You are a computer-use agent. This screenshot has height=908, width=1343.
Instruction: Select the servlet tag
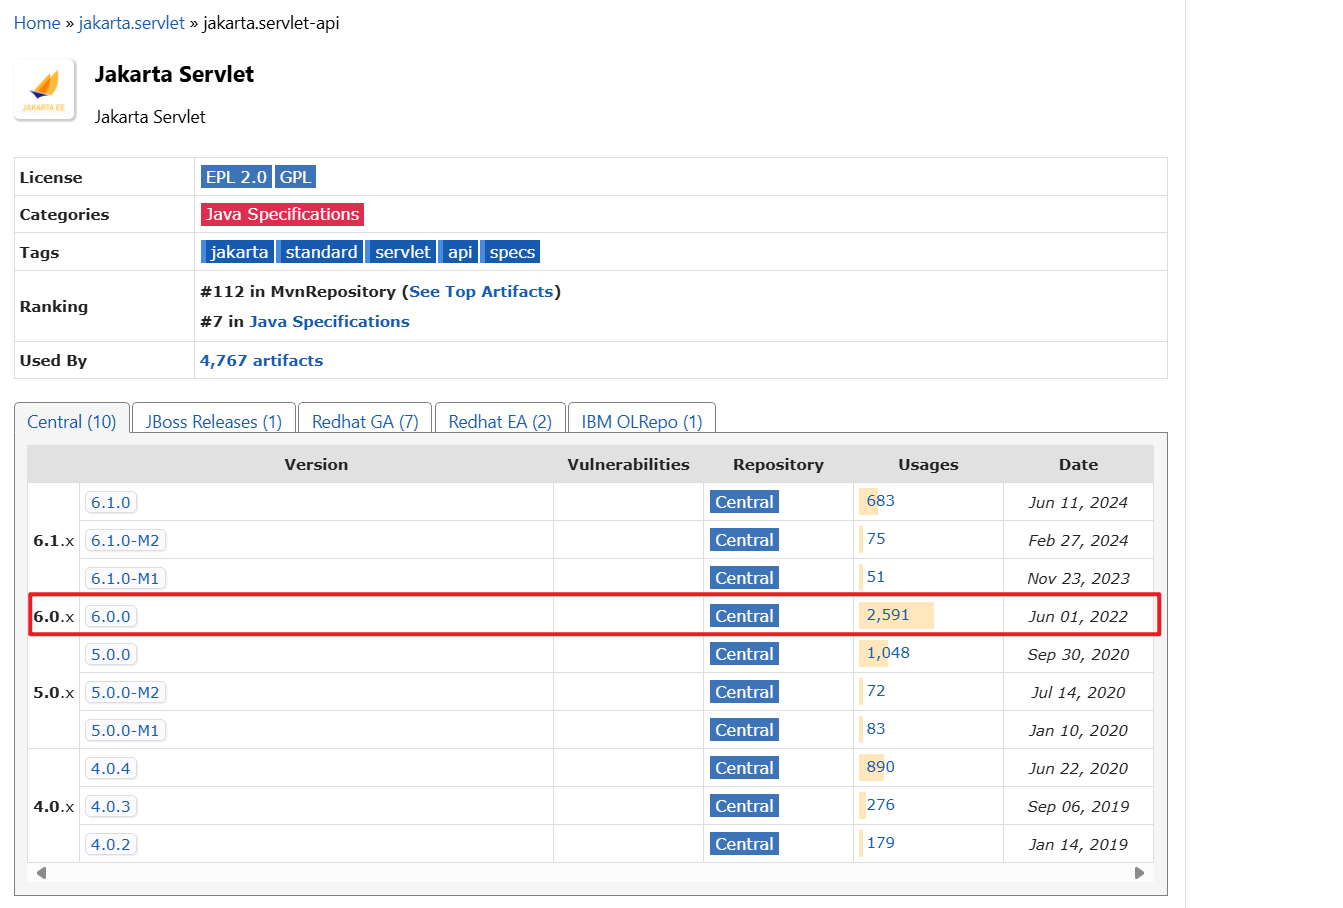[402, 252]
